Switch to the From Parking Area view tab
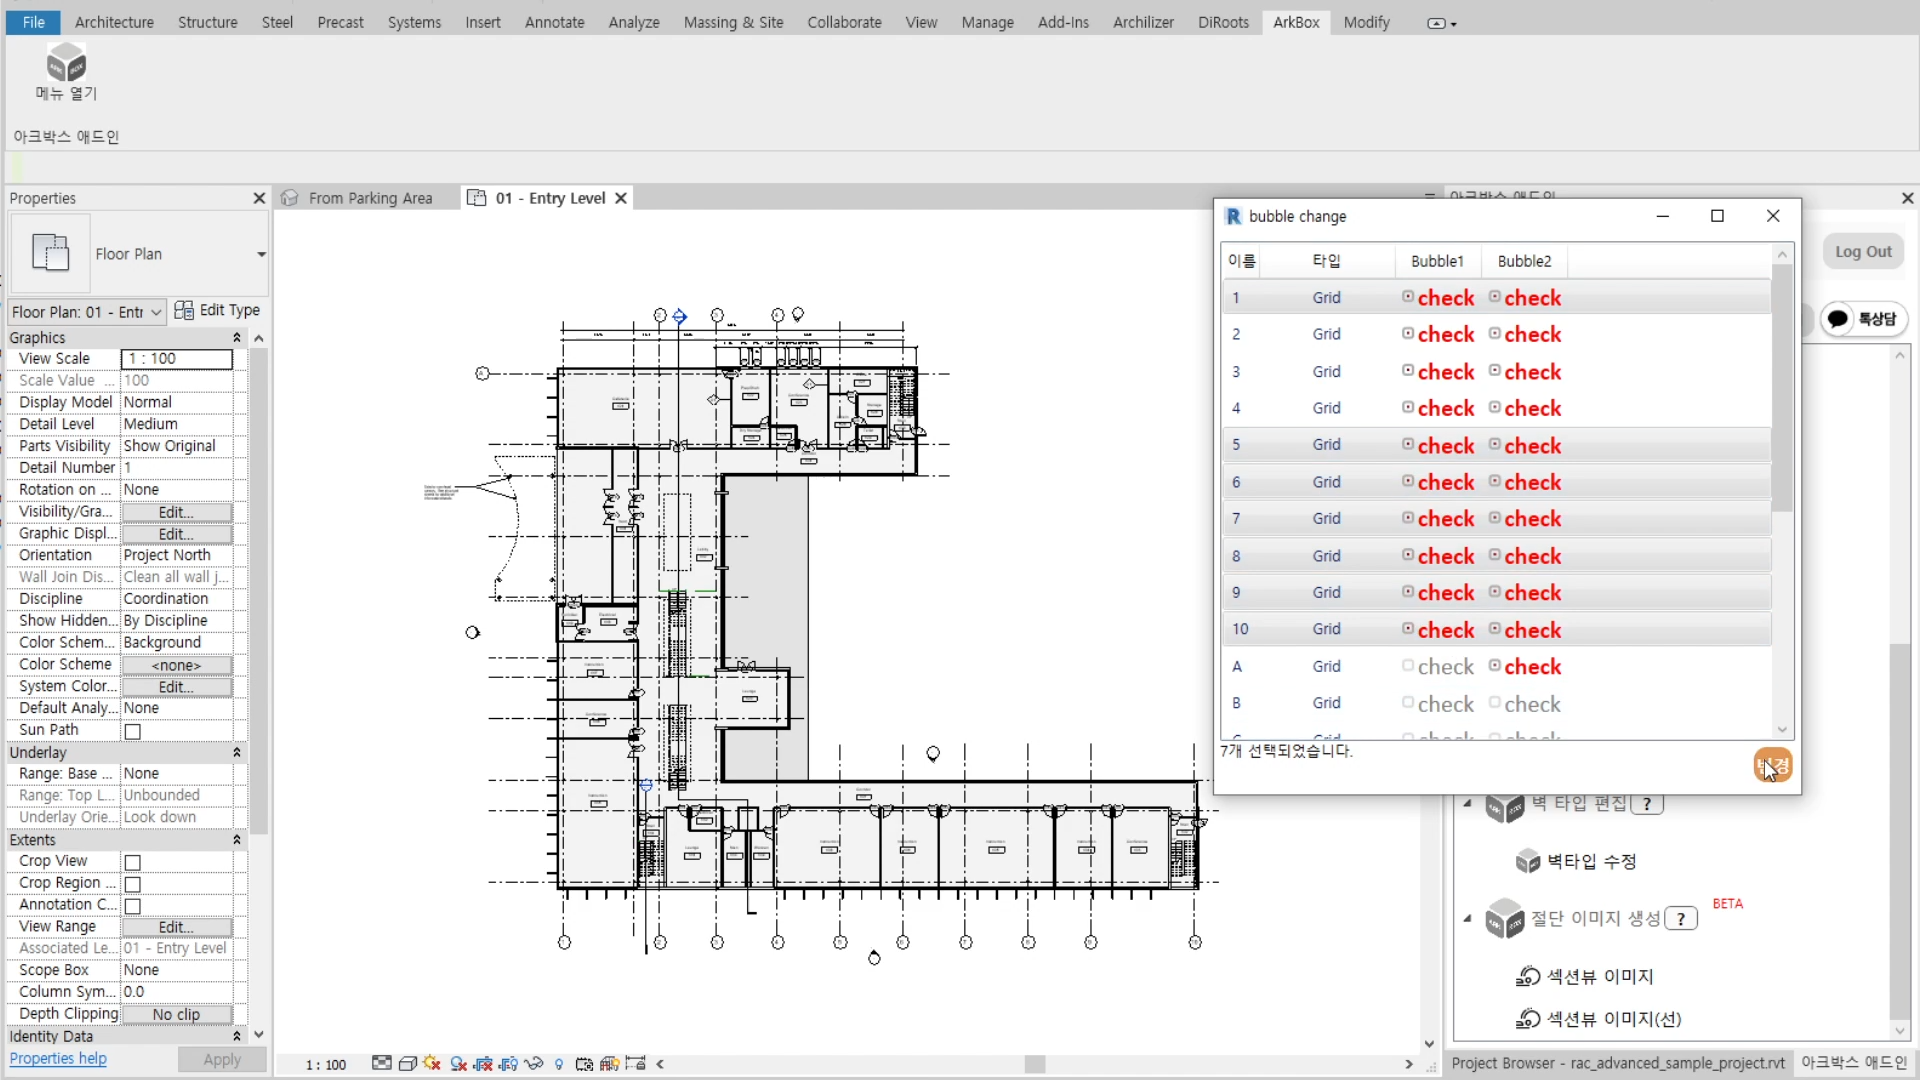This screenshot has height=1080, width=1920. [370, 198]
